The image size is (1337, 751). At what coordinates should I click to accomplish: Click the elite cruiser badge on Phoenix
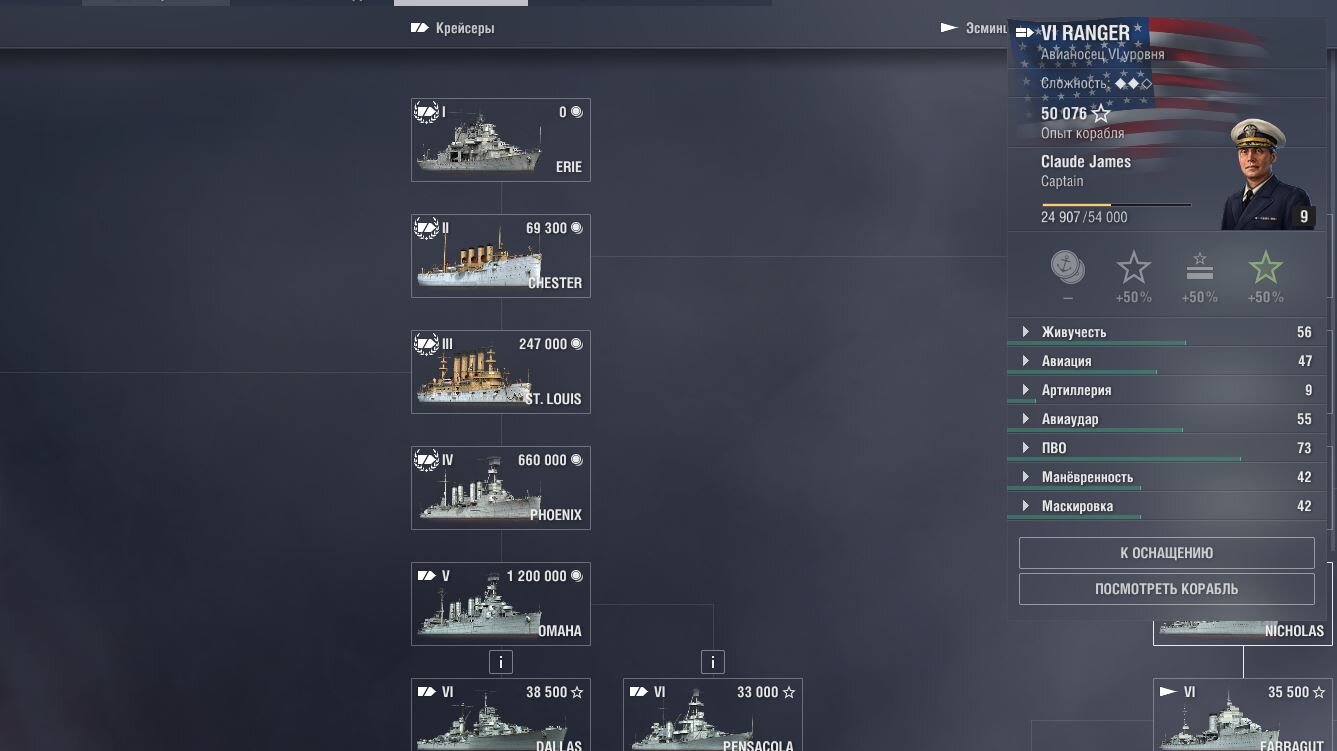[x=427, y=460]
